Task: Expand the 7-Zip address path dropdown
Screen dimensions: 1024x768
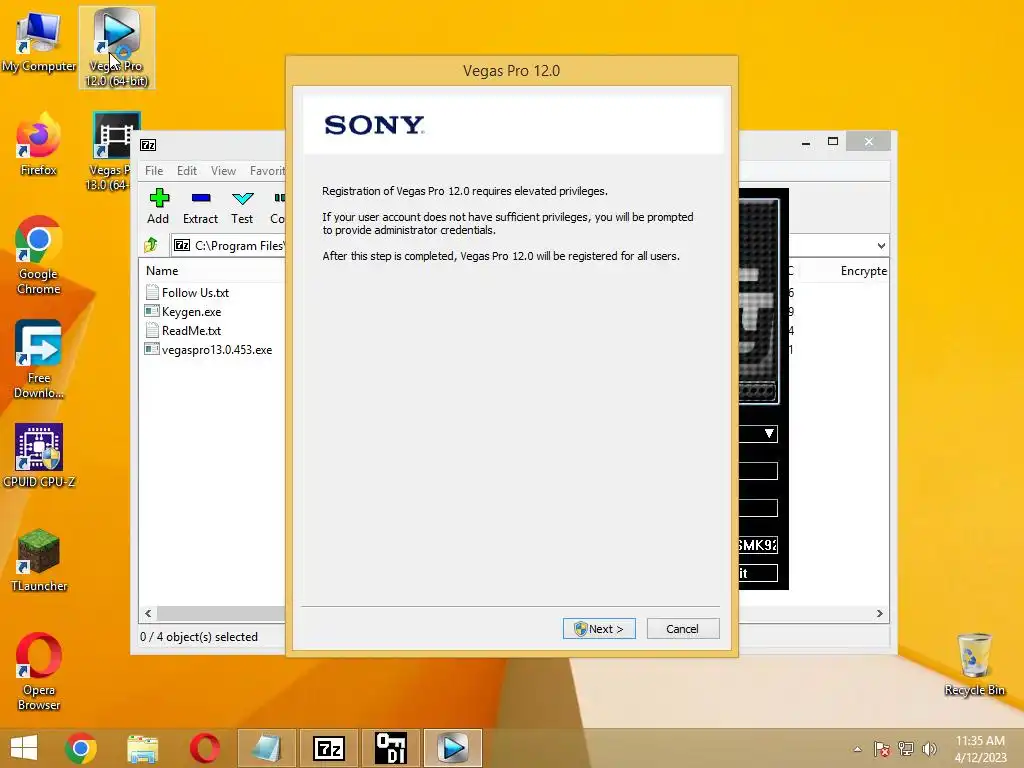Action: 881,246
